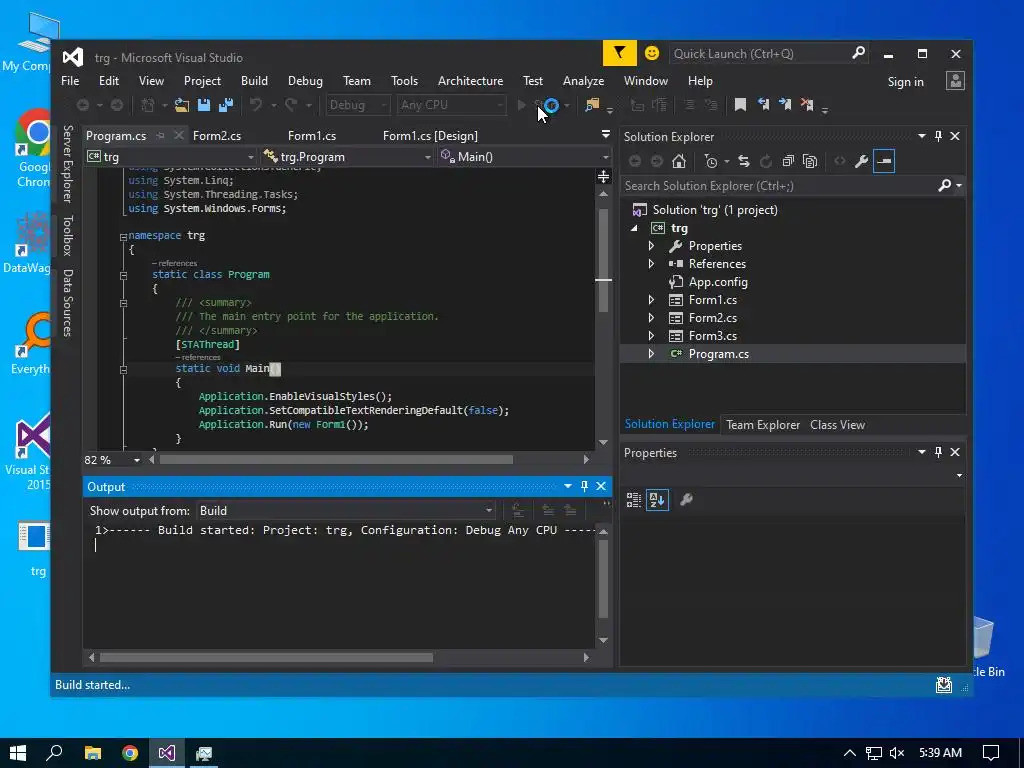1024x768 pixels.
Task: Close the Program.cs tab
Action: pos(179,136)
